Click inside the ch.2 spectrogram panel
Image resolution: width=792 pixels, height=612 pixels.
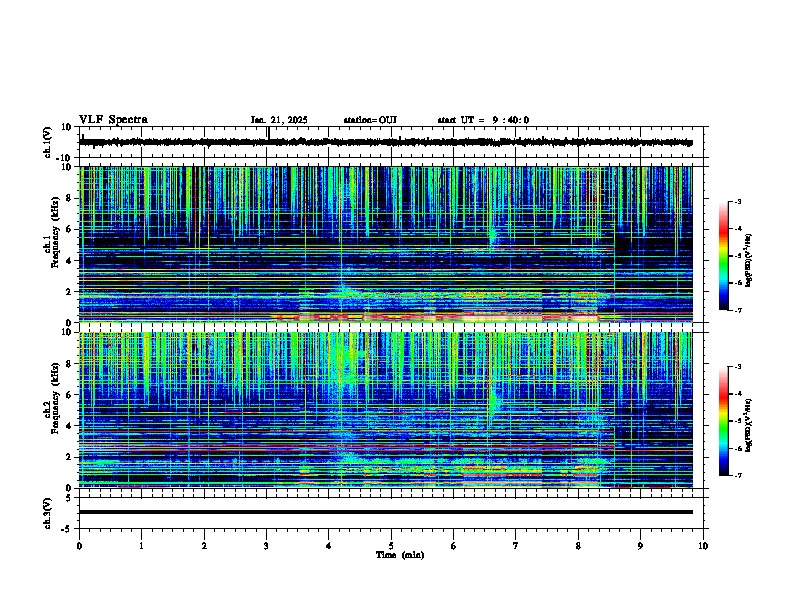point(385,410)
